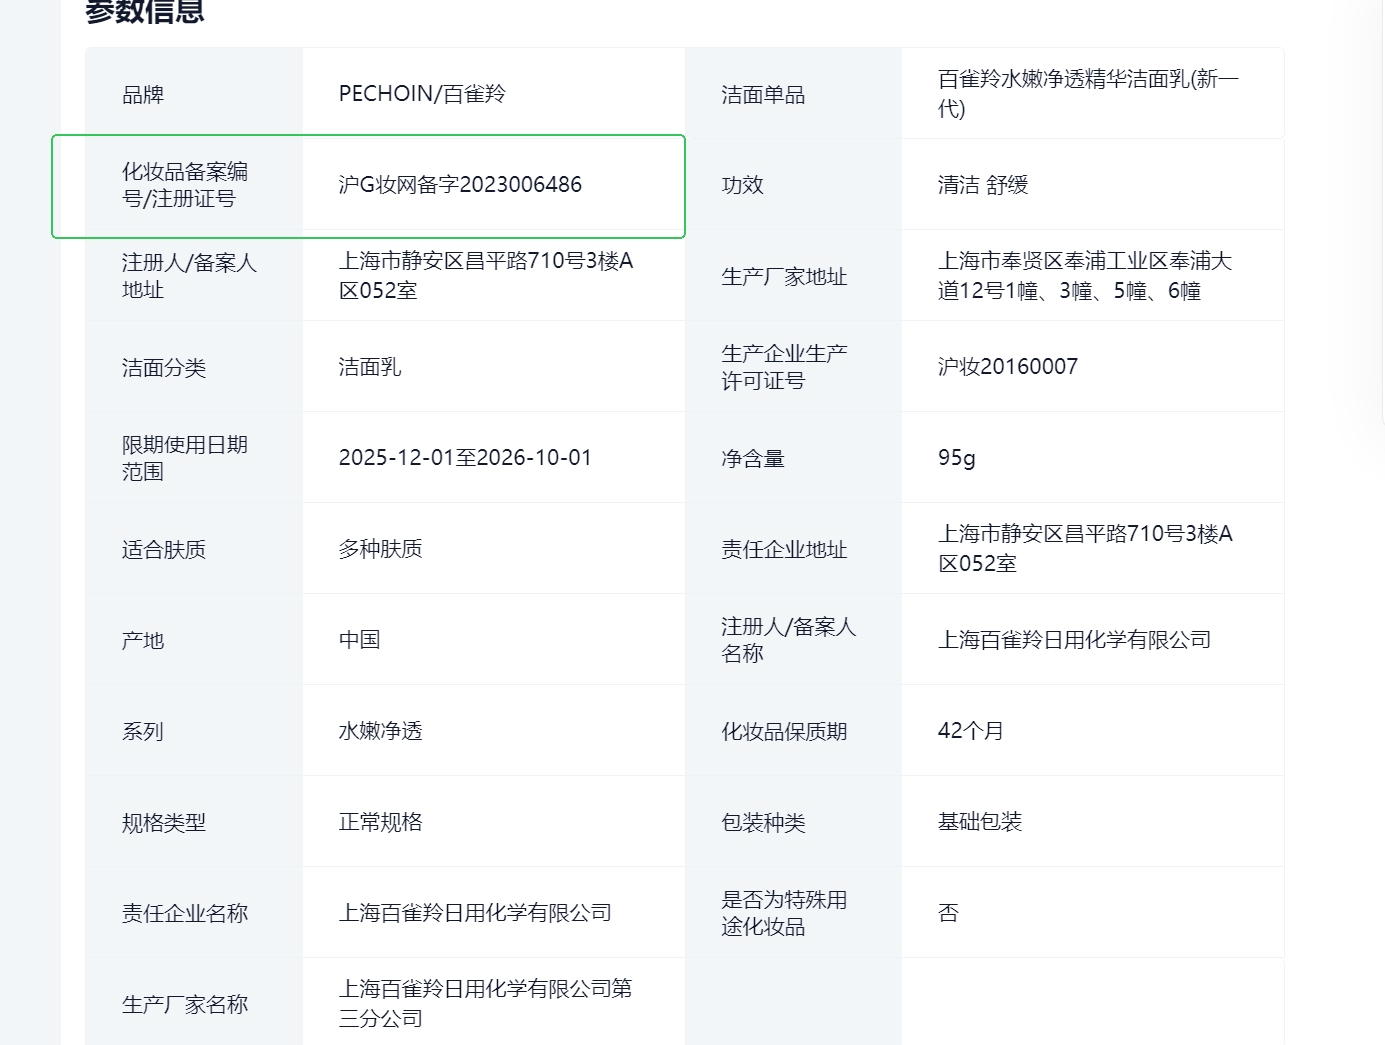Click the 是否为特殊用途化妆品 value 否
This screenshot has height=1045, width=1385.
948,913
